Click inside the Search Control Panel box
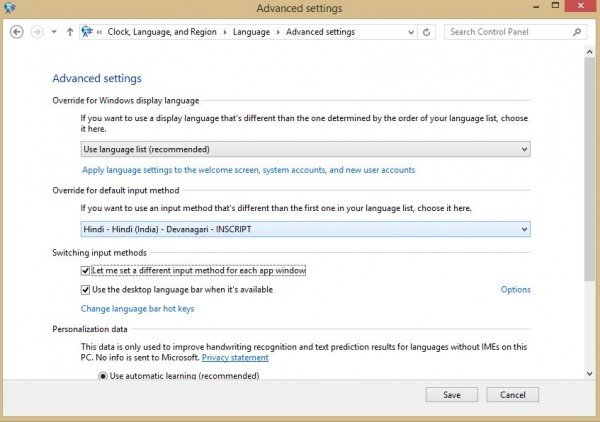 click(x=508, y=32)
